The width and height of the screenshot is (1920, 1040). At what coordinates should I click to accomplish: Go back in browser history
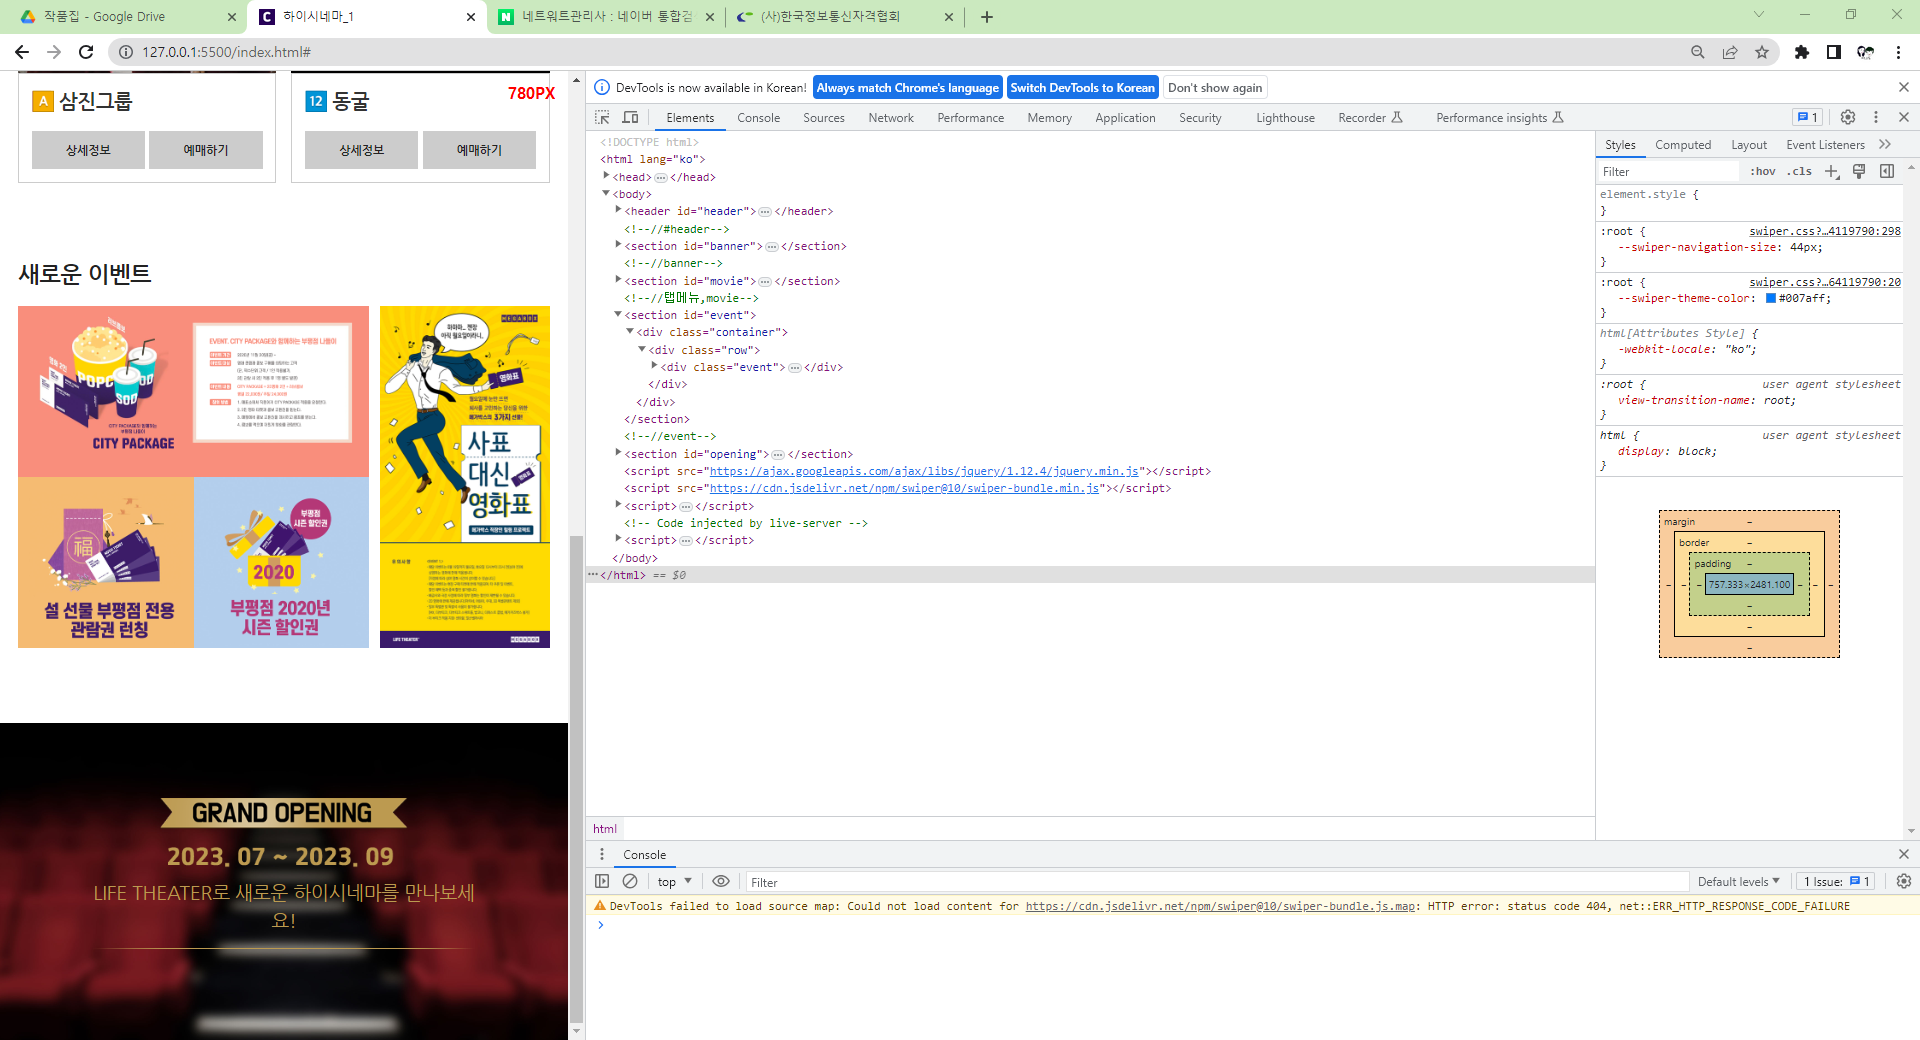(22, 52)
